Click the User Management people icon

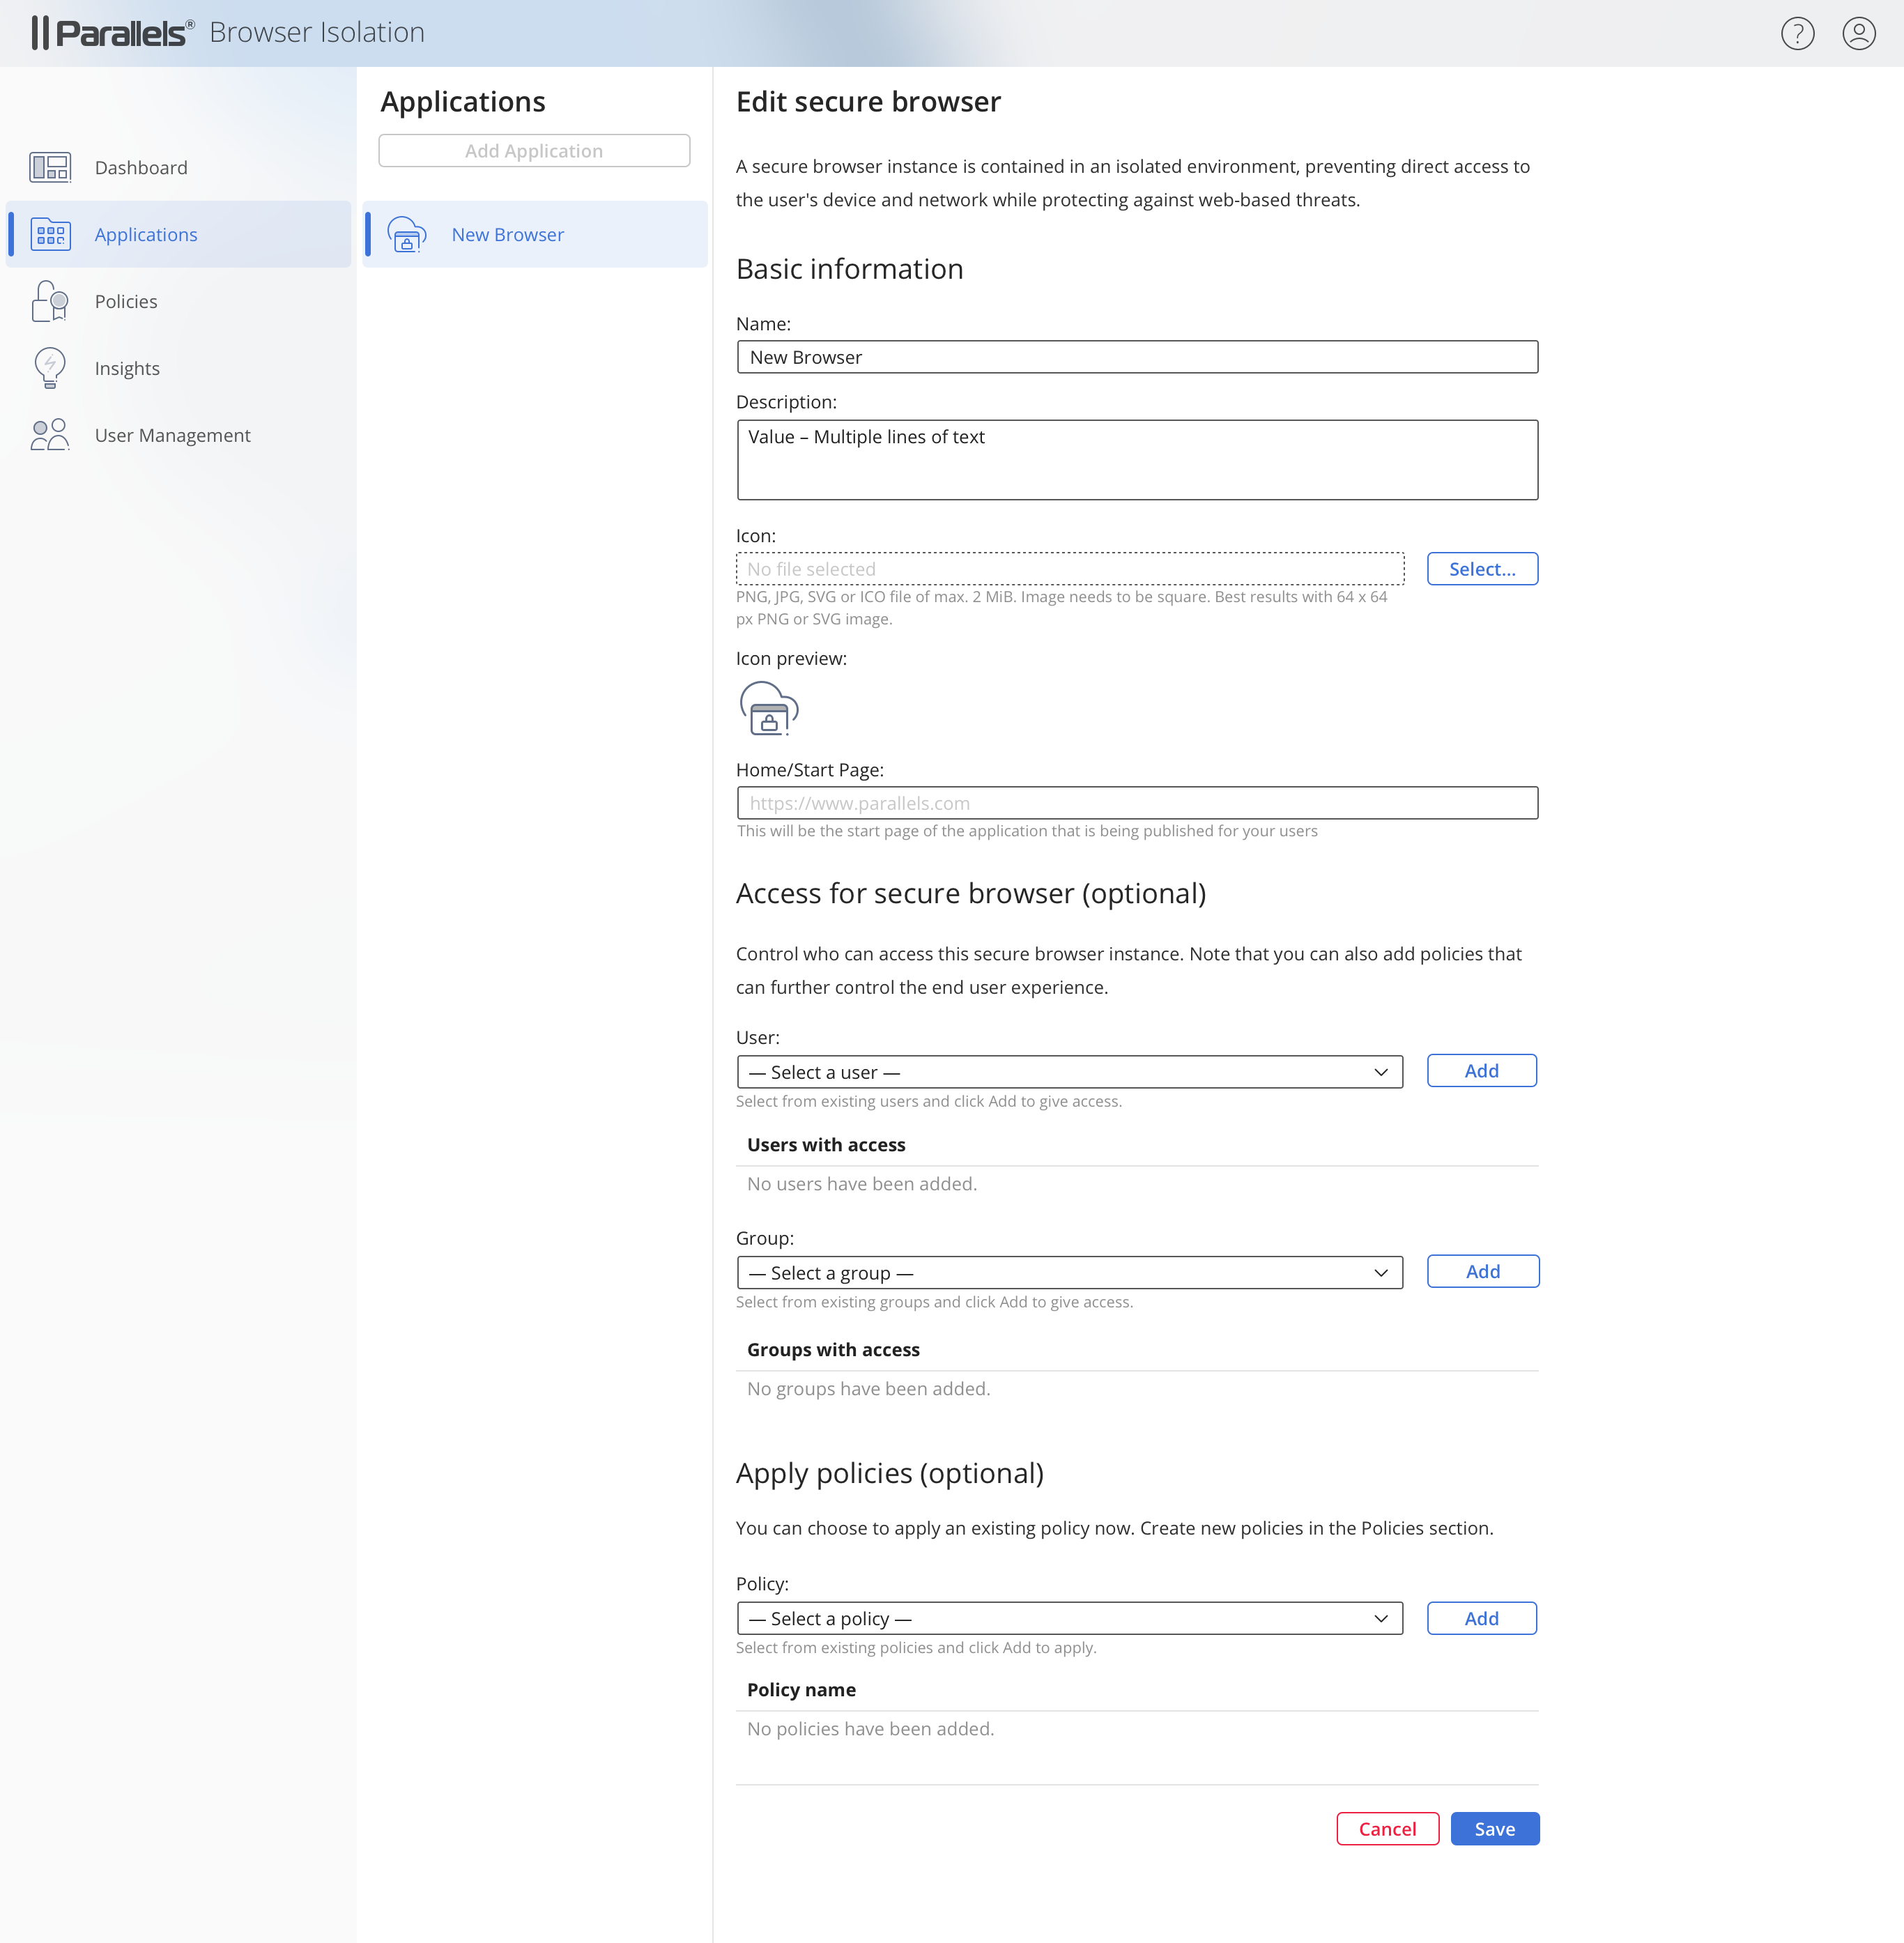click(x=50, y=435)
